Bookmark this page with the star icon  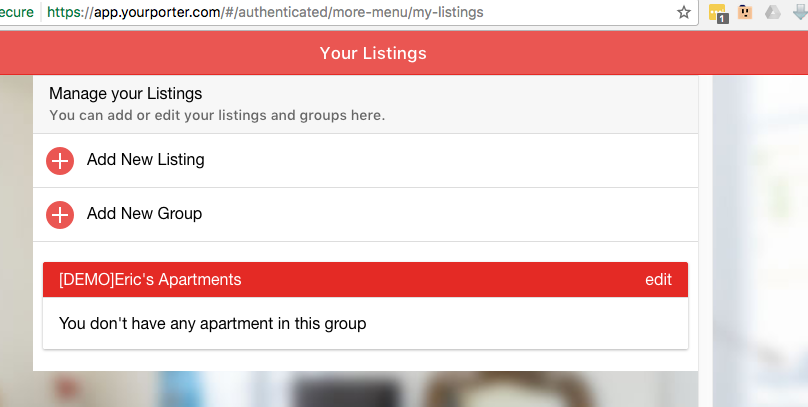[x=683, y=12]
